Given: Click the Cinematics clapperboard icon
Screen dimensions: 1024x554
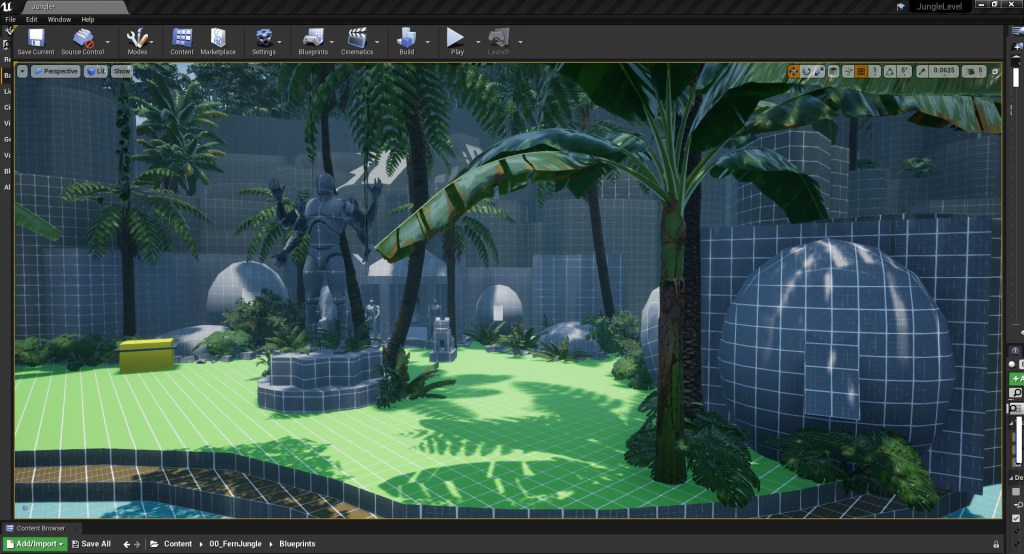Looking at the screenshot, I should pos(357,39).
